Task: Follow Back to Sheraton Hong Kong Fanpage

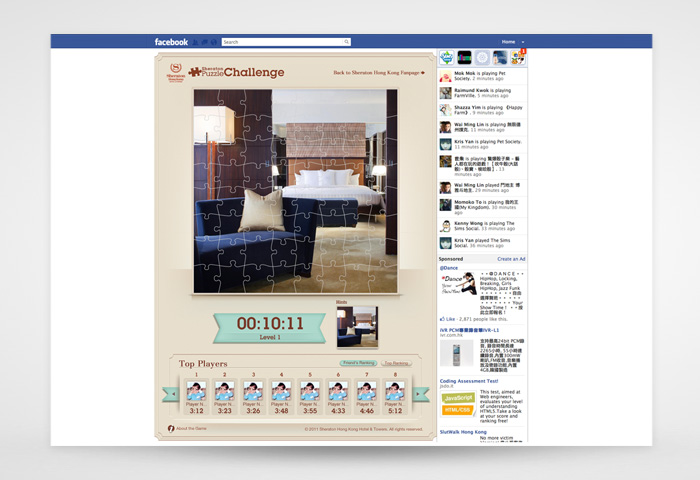Action: tap(379, 72)
